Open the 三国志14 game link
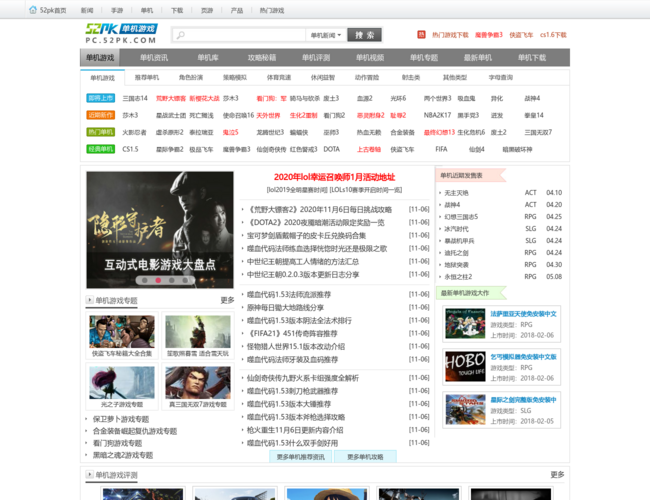This screenshot has height=500, width=650. [x=135, y=98]
